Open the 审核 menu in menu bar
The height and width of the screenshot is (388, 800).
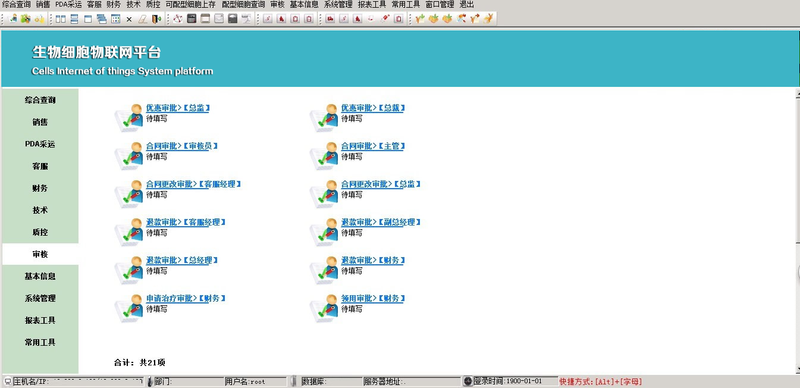pos(277,4)
